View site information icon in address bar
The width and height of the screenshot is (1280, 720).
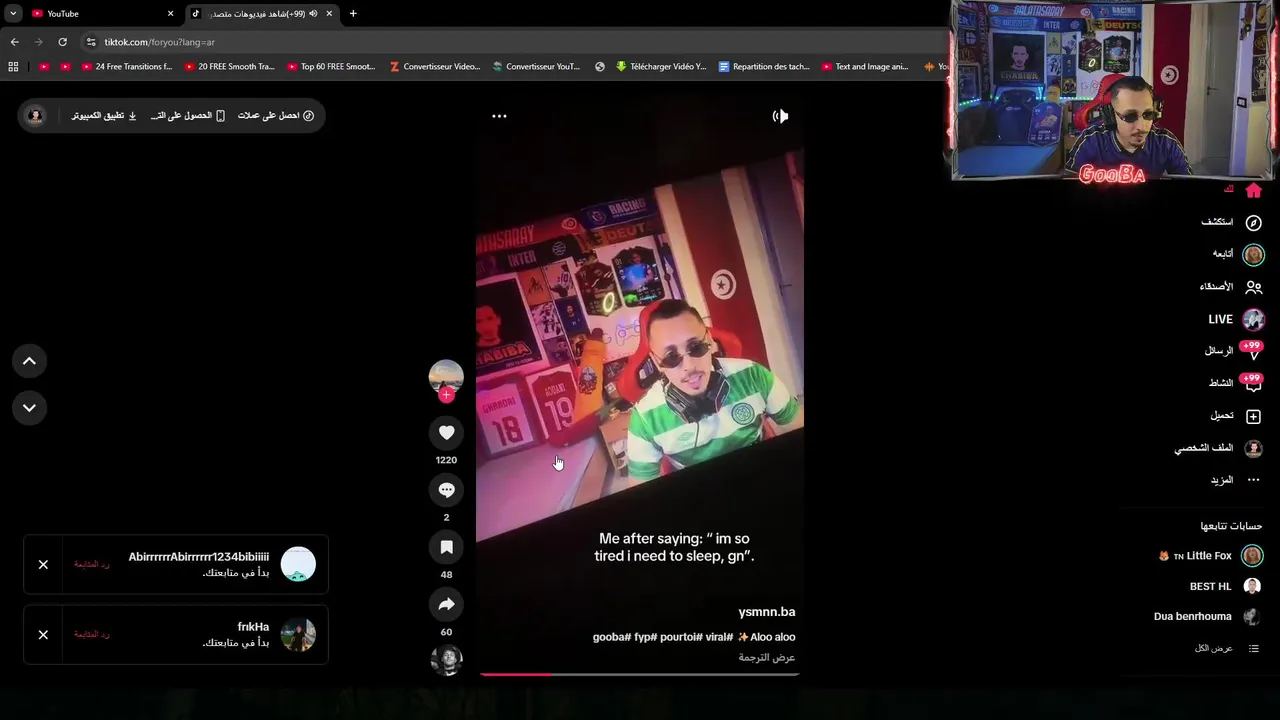coord(91,42)
